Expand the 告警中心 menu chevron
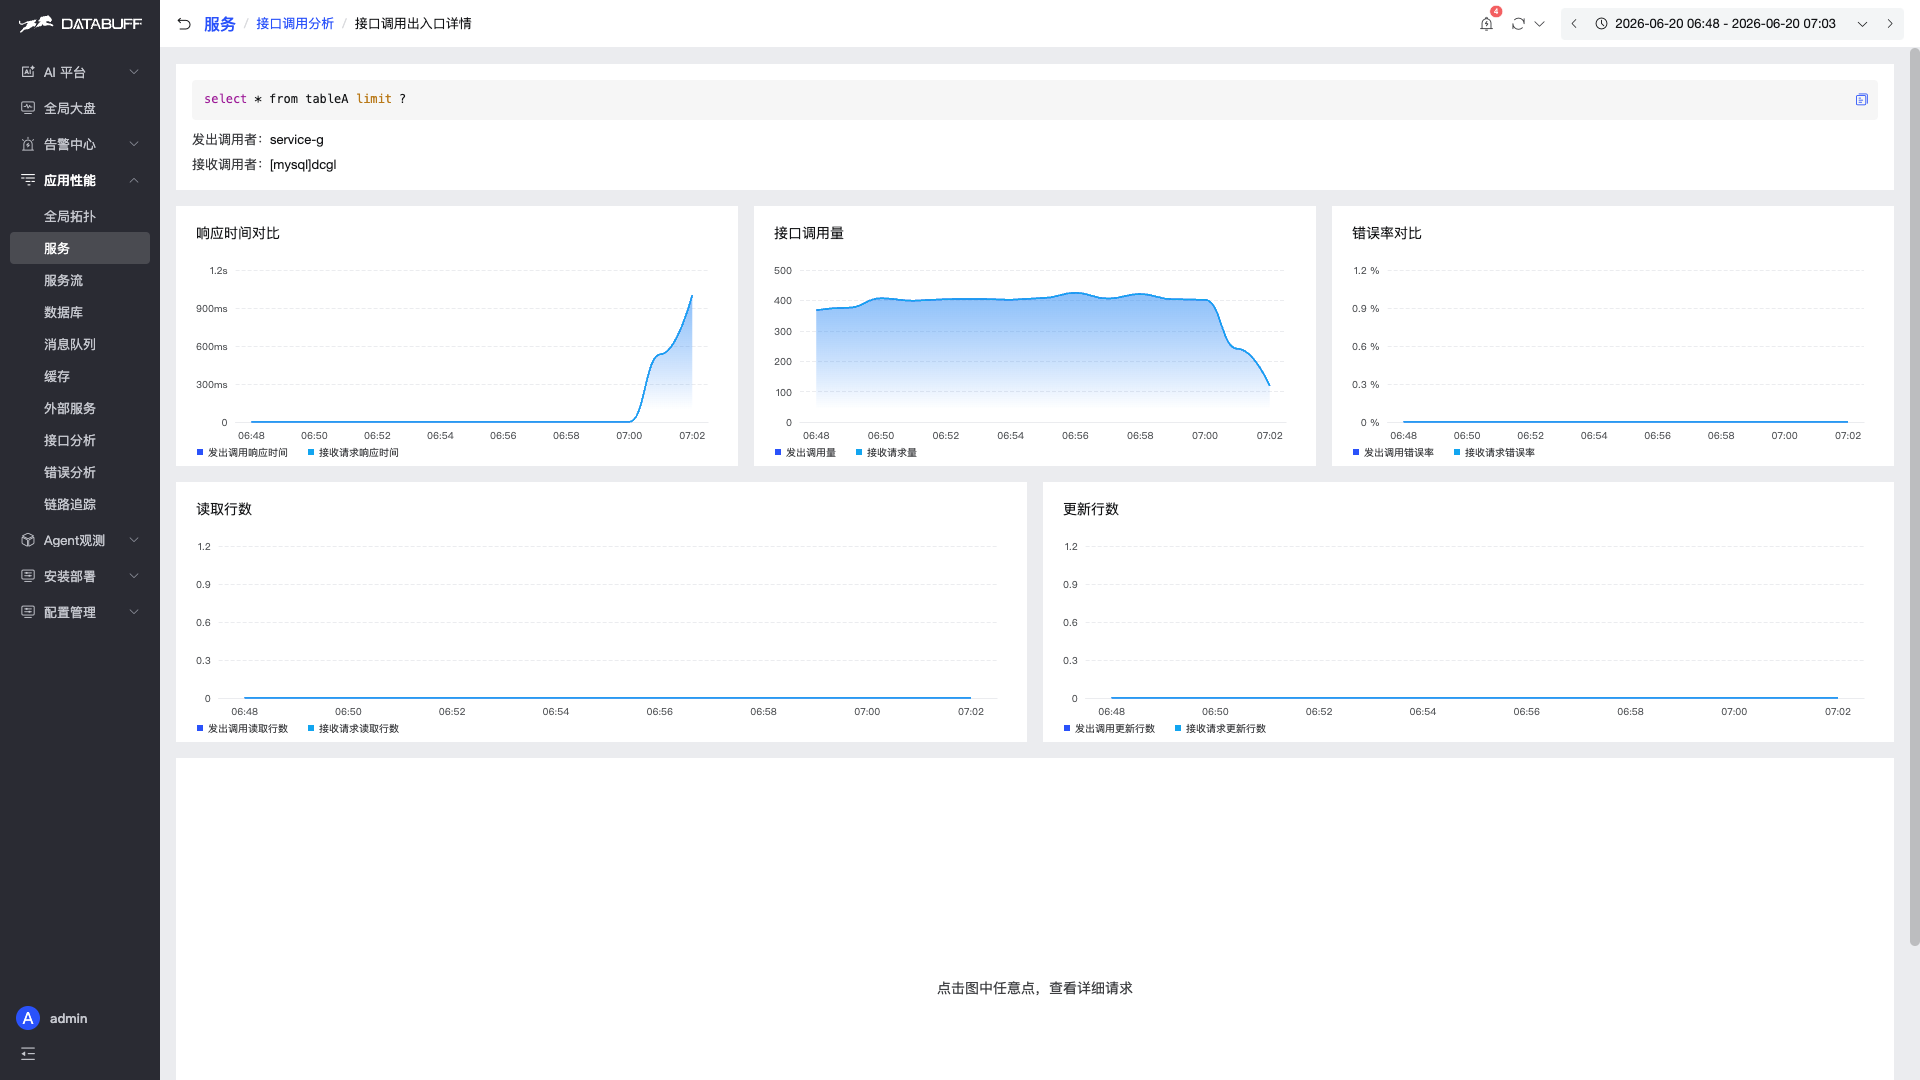The image size is (1920, 1080). pyautogui.click(x=134, y=144)
